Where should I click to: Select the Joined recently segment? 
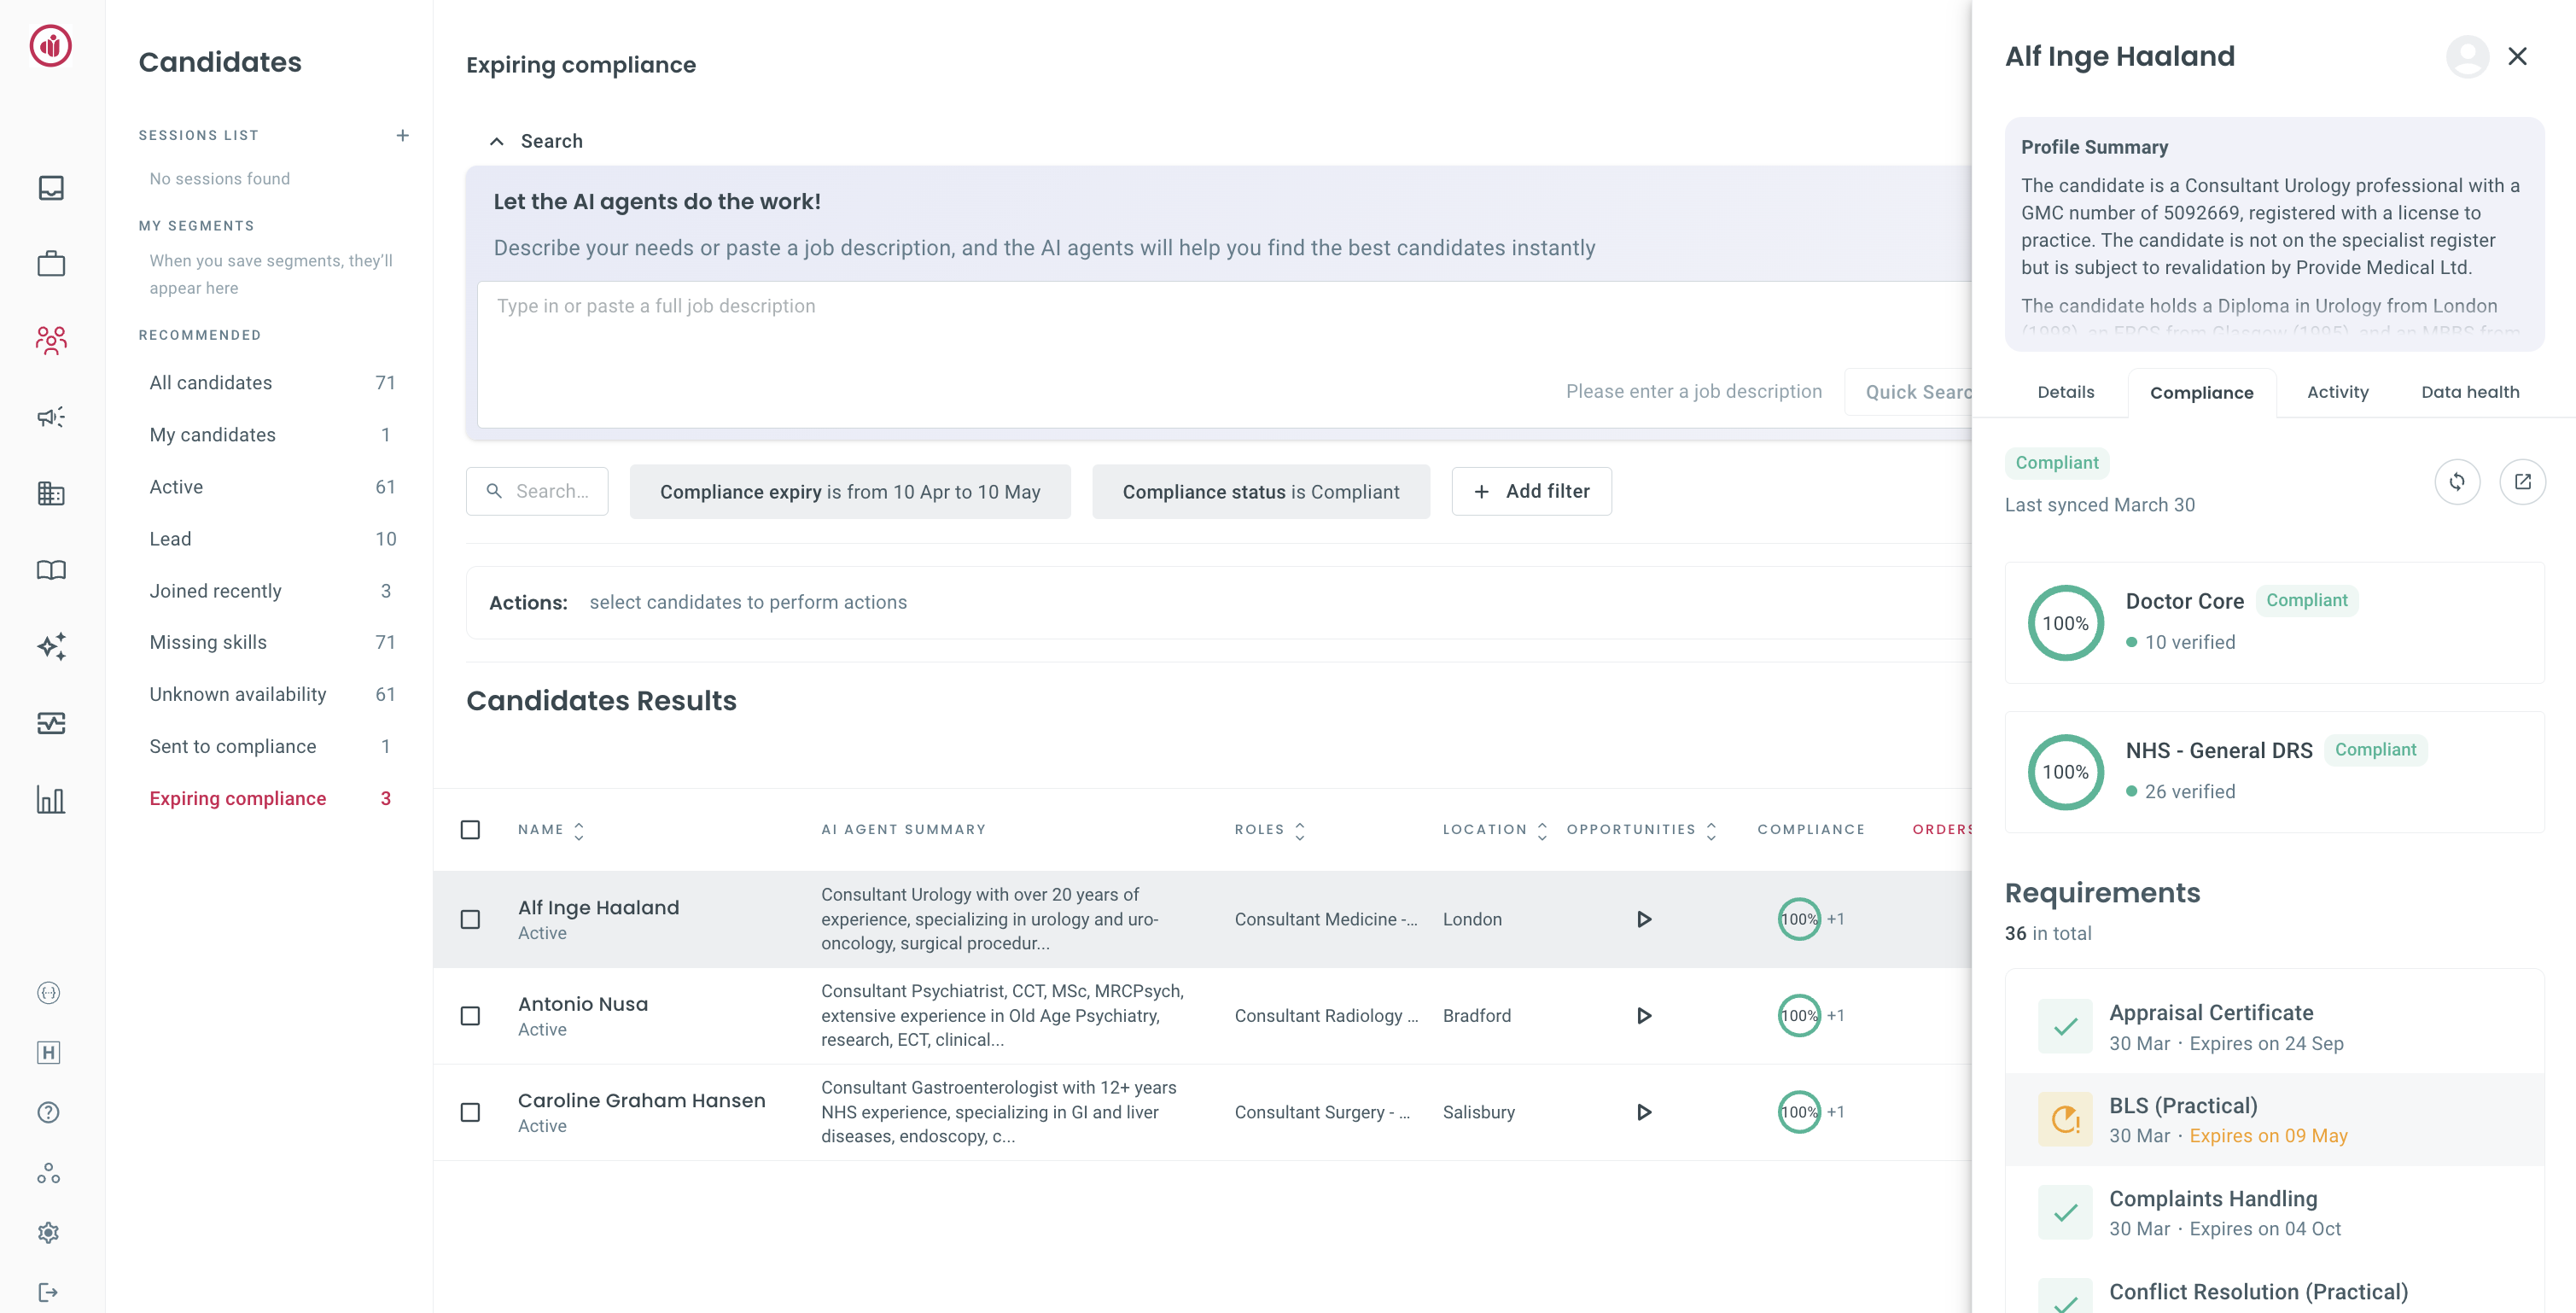pyautogui.click(x=272, y=591)
